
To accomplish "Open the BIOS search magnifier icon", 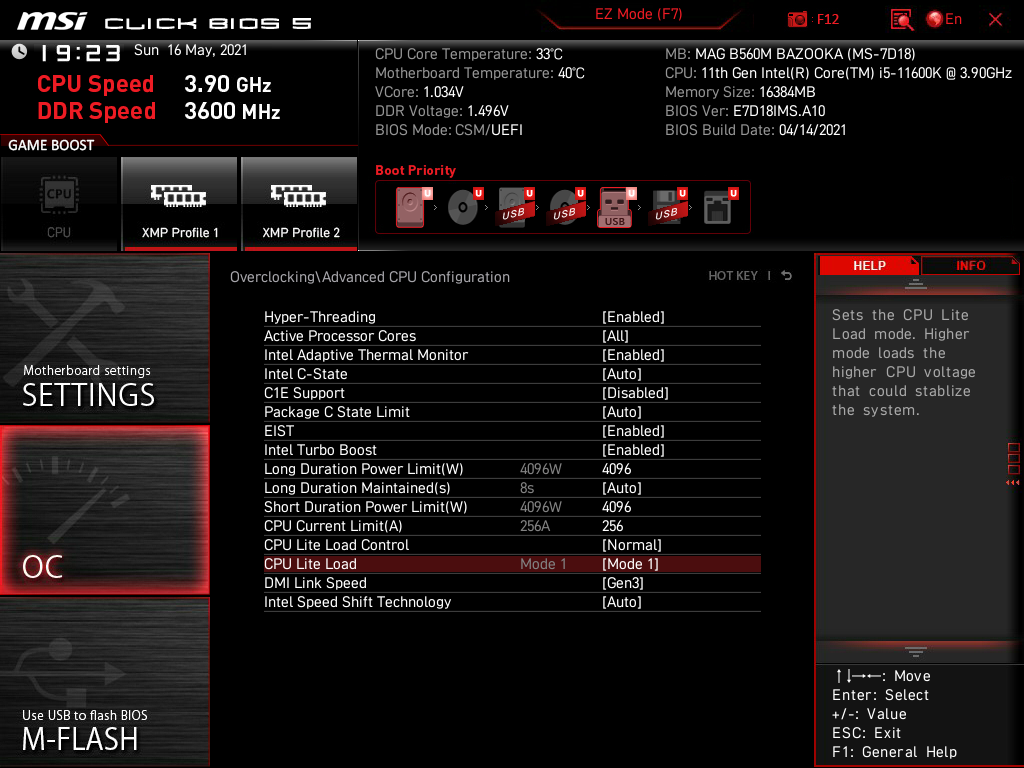I will pyautogui.click(x=901, y=20).
